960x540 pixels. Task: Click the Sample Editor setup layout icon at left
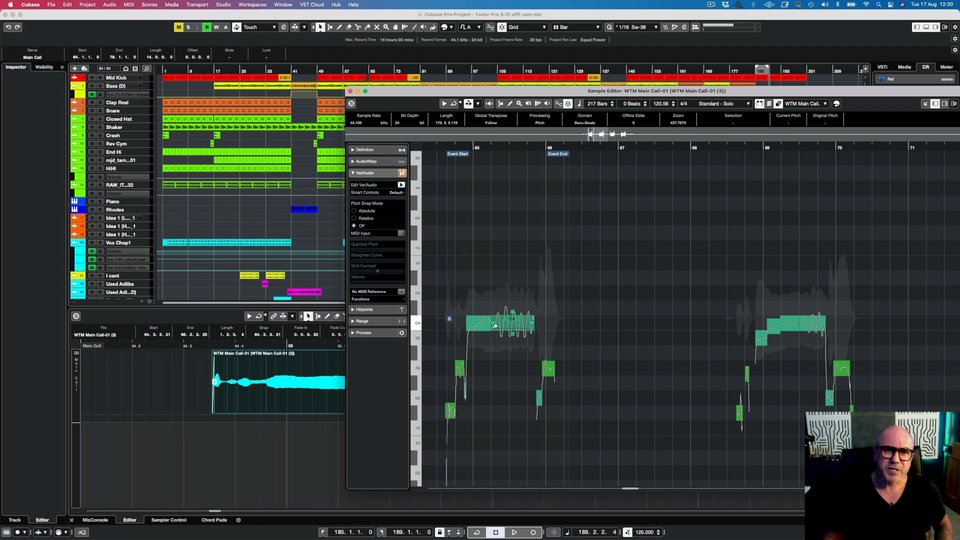(351, 103)
